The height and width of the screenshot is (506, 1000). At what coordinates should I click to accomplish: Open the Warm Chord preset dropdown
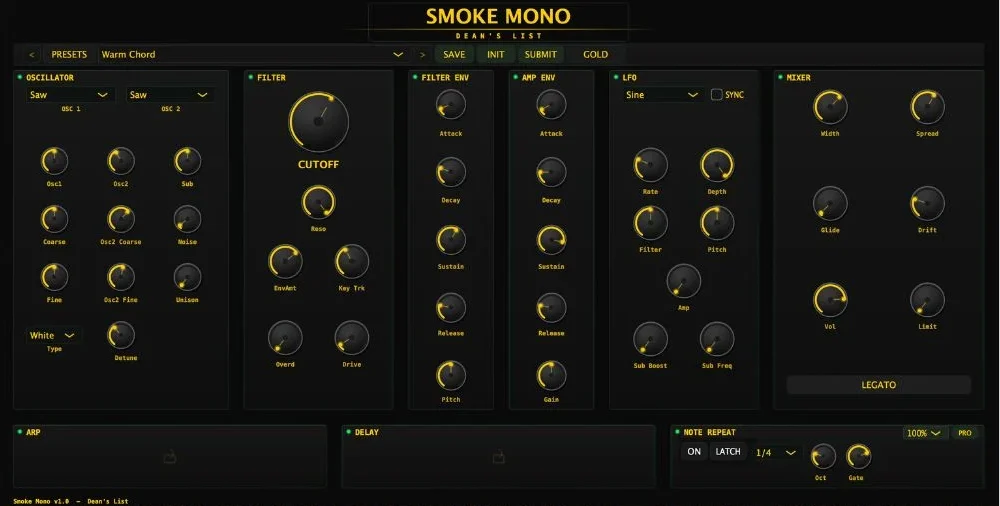[x=253, y=55]
